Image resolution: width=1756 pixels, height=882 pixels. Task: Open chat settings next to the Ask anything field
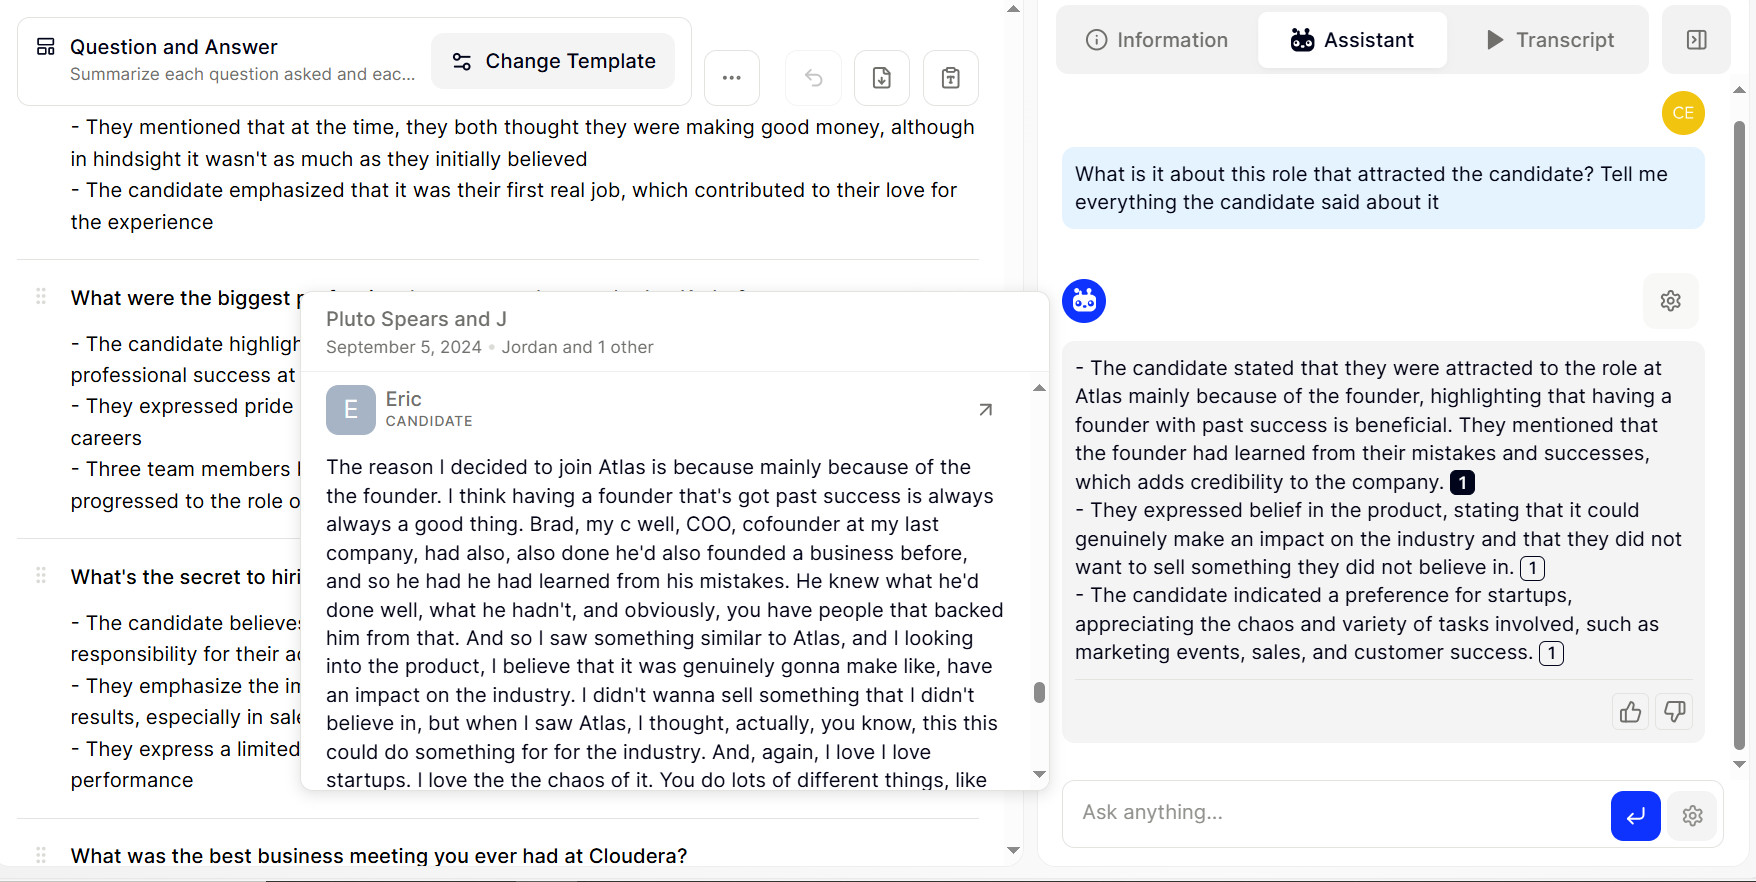pos(1692,815)
